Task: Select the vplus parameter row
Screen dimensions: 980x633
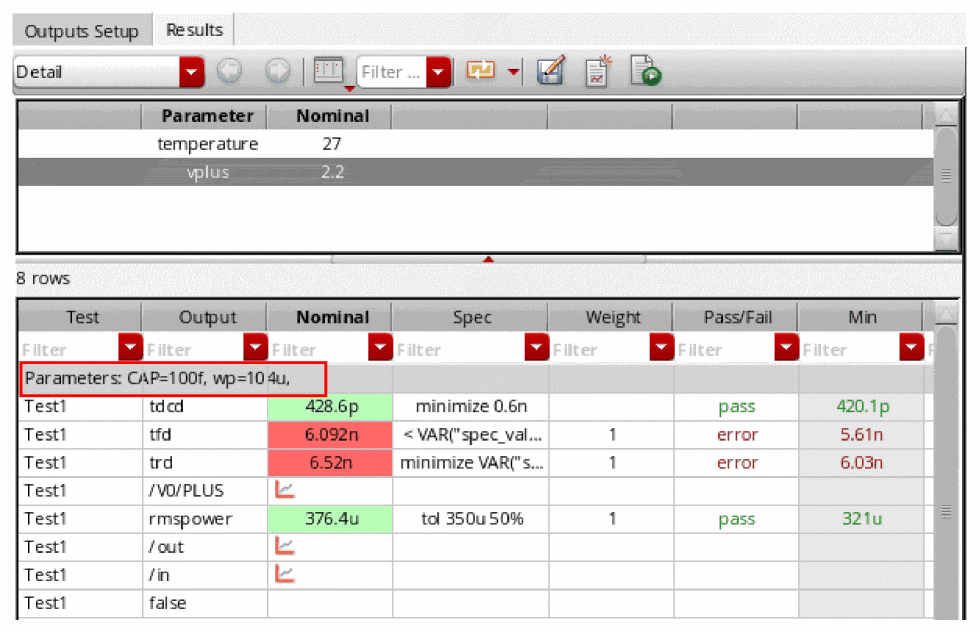Action: [x=207, y=172]
